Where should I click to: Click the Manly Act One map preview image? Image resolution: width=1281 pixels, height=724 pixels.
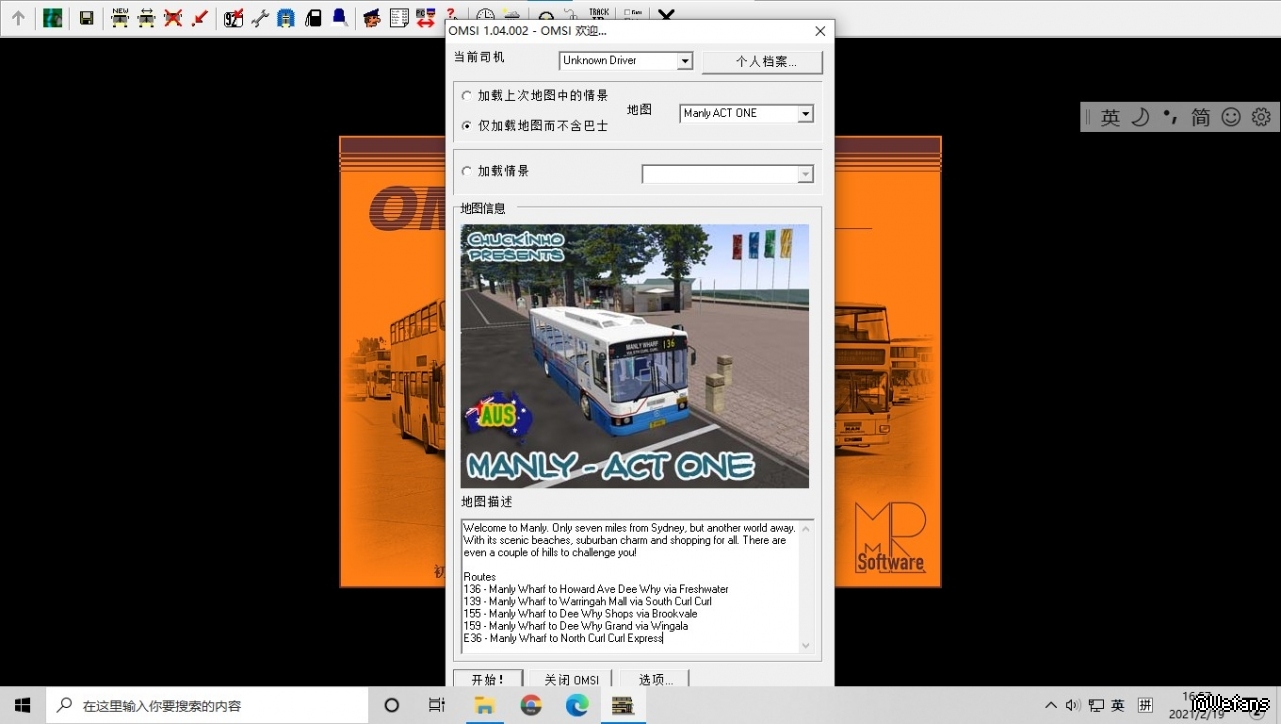[635, 356]
